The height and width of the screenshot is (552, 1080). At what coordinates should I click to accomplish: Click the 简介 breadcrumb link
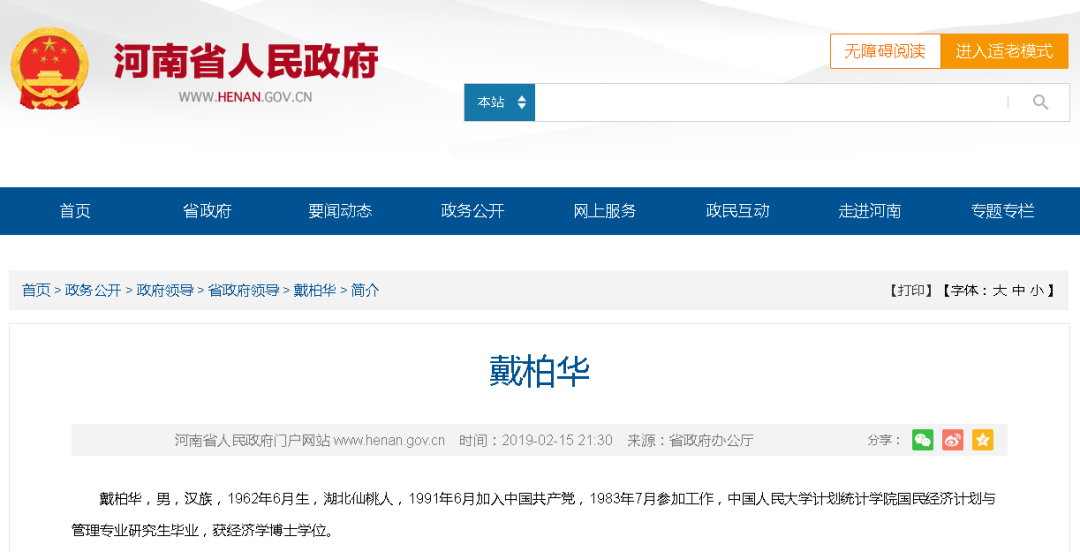pyautogui.click(x=365, y=290)
